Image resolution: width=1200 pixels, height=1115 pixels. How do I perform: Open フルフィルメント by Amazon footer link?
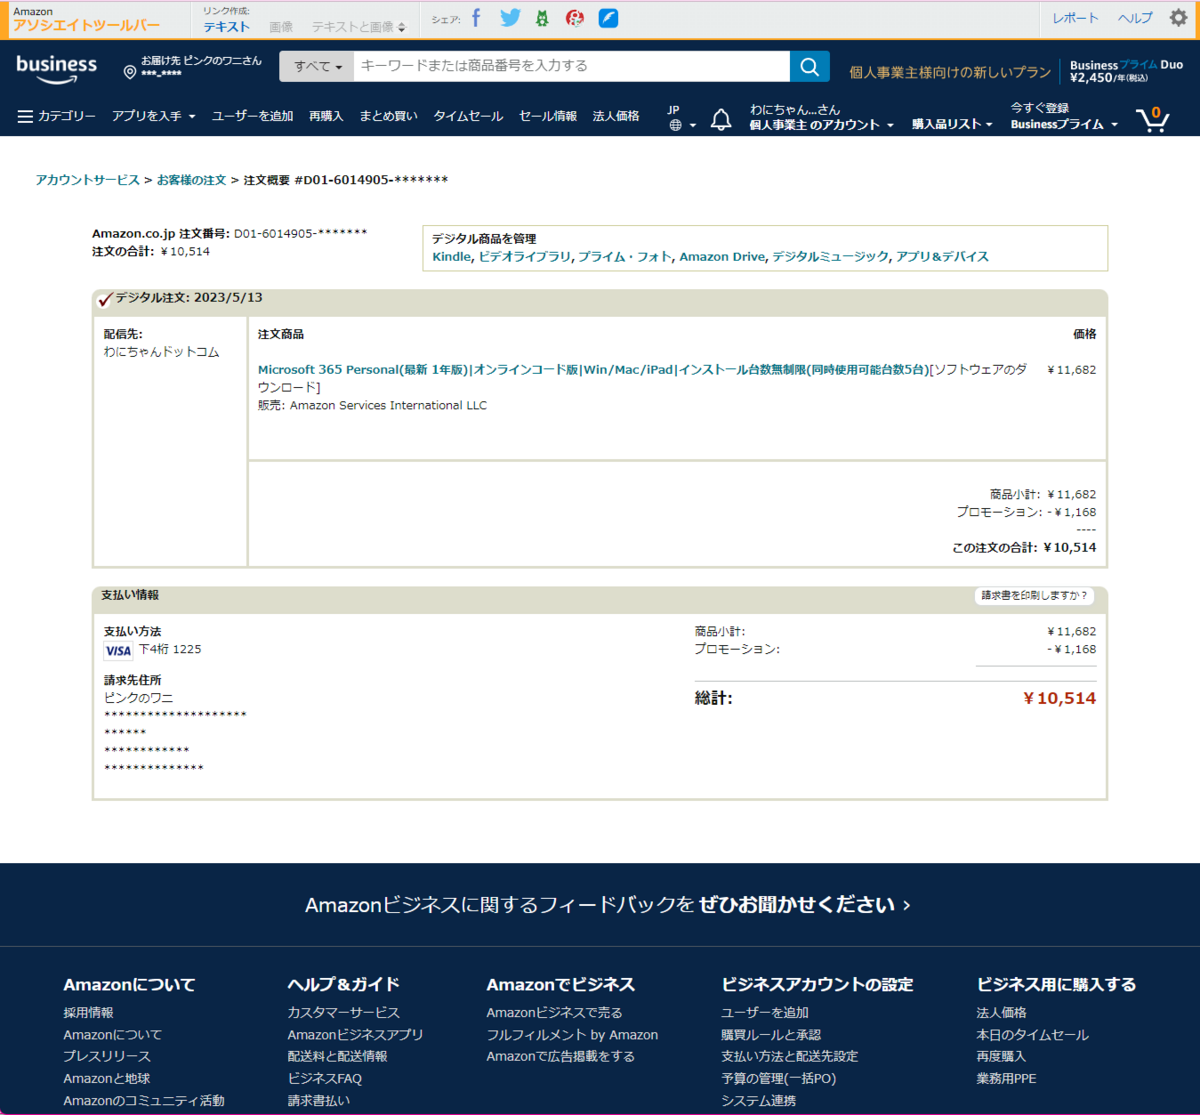[x=572, y=1035]
